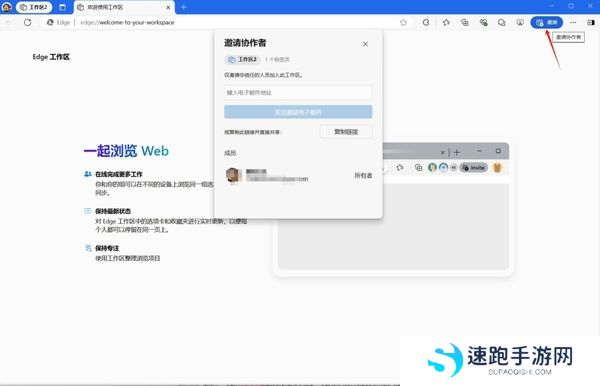The image size is (600, 386).
Task: Click the Invite button in illustration
Action: click(474, 168)
